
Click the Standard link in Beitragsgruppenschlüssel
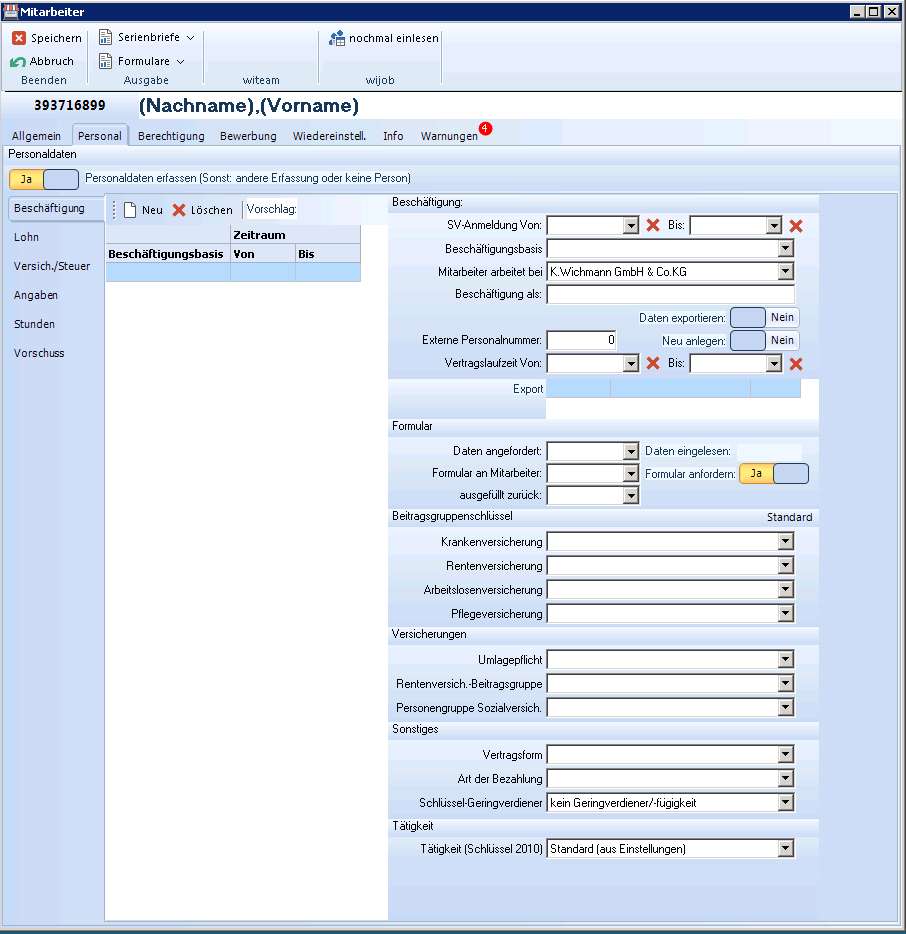[x=789, y=517]
